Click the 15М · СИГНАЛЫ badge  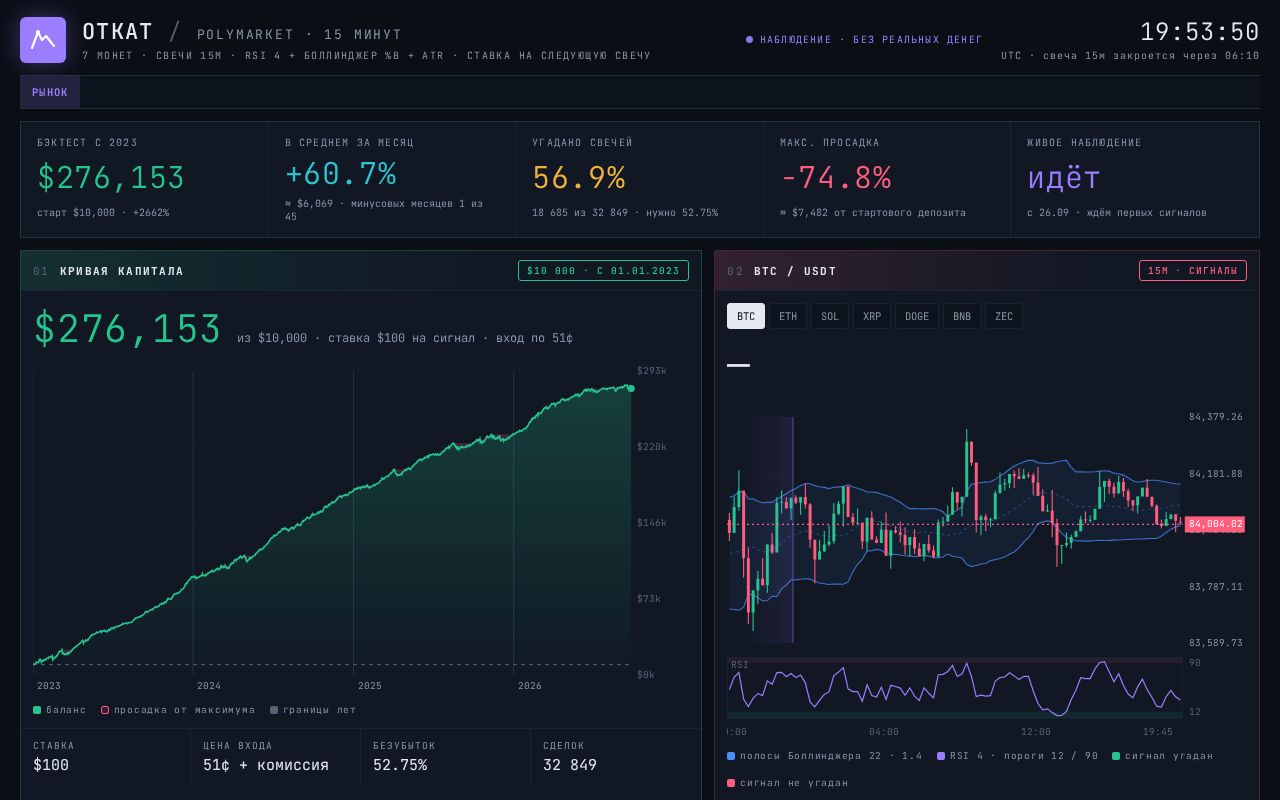1193,271
